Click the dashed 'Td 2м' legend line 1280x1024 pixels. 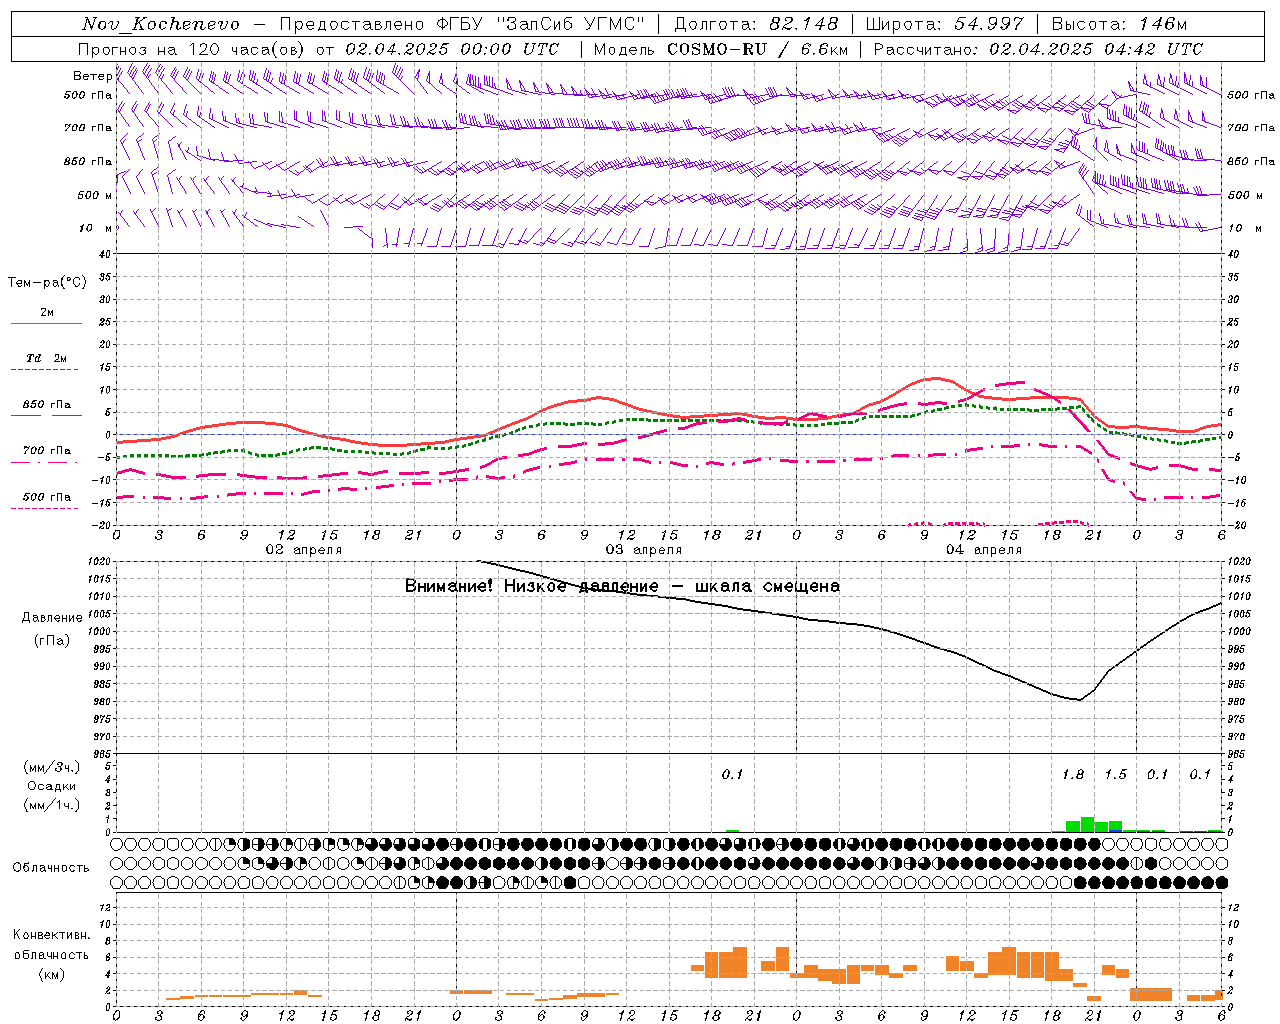click(x=46, y=369)
